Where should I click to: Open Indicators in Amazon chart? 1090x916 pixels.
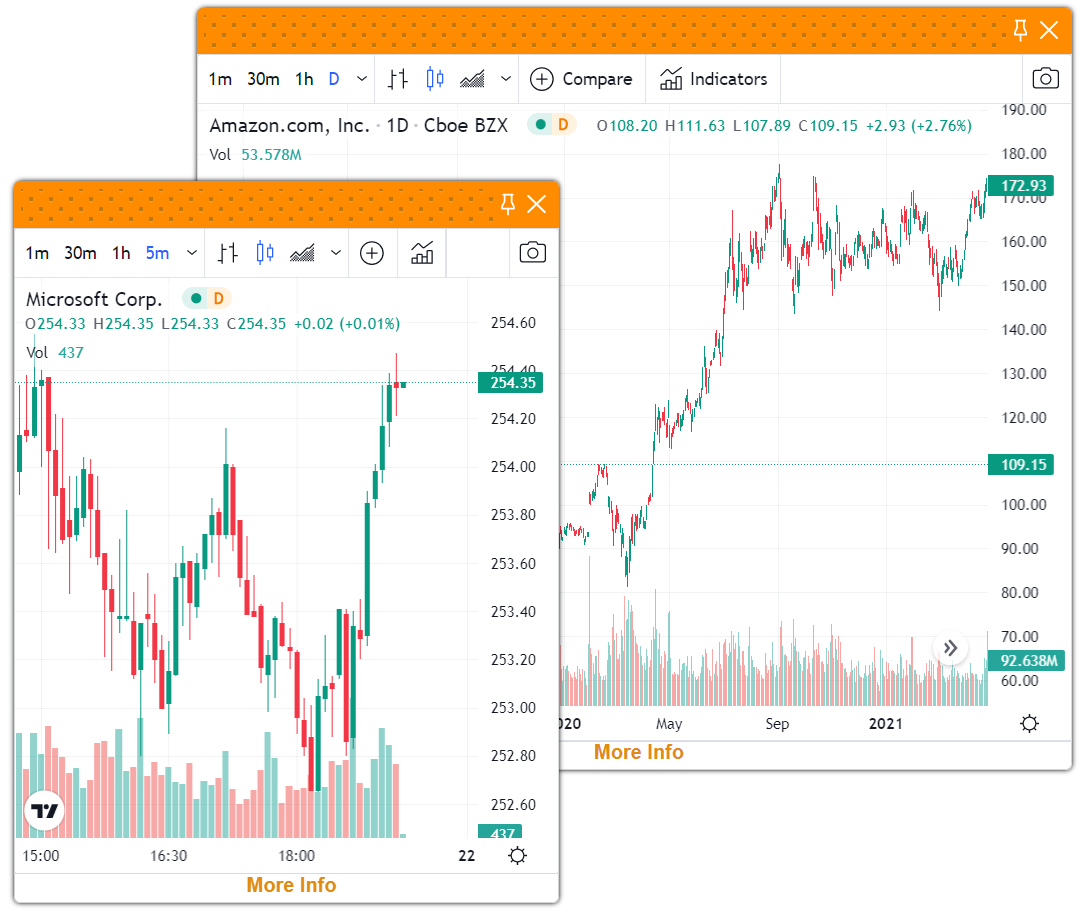[713, 79]
